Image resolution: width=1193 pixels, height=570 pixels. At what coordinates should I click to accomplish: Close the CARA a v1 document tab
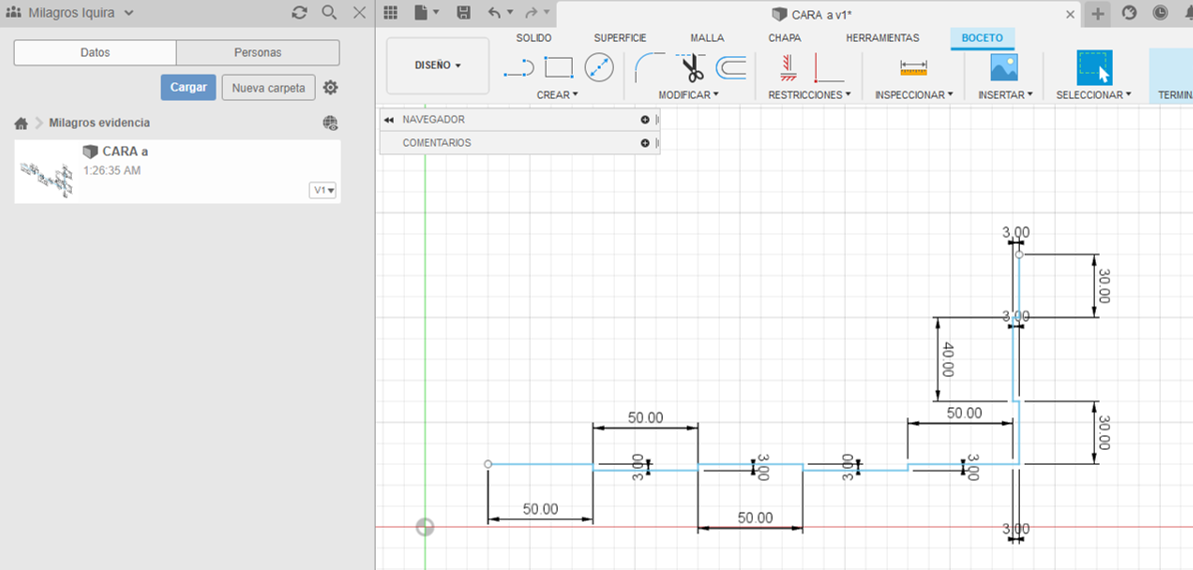click(x=1071, y=14)
